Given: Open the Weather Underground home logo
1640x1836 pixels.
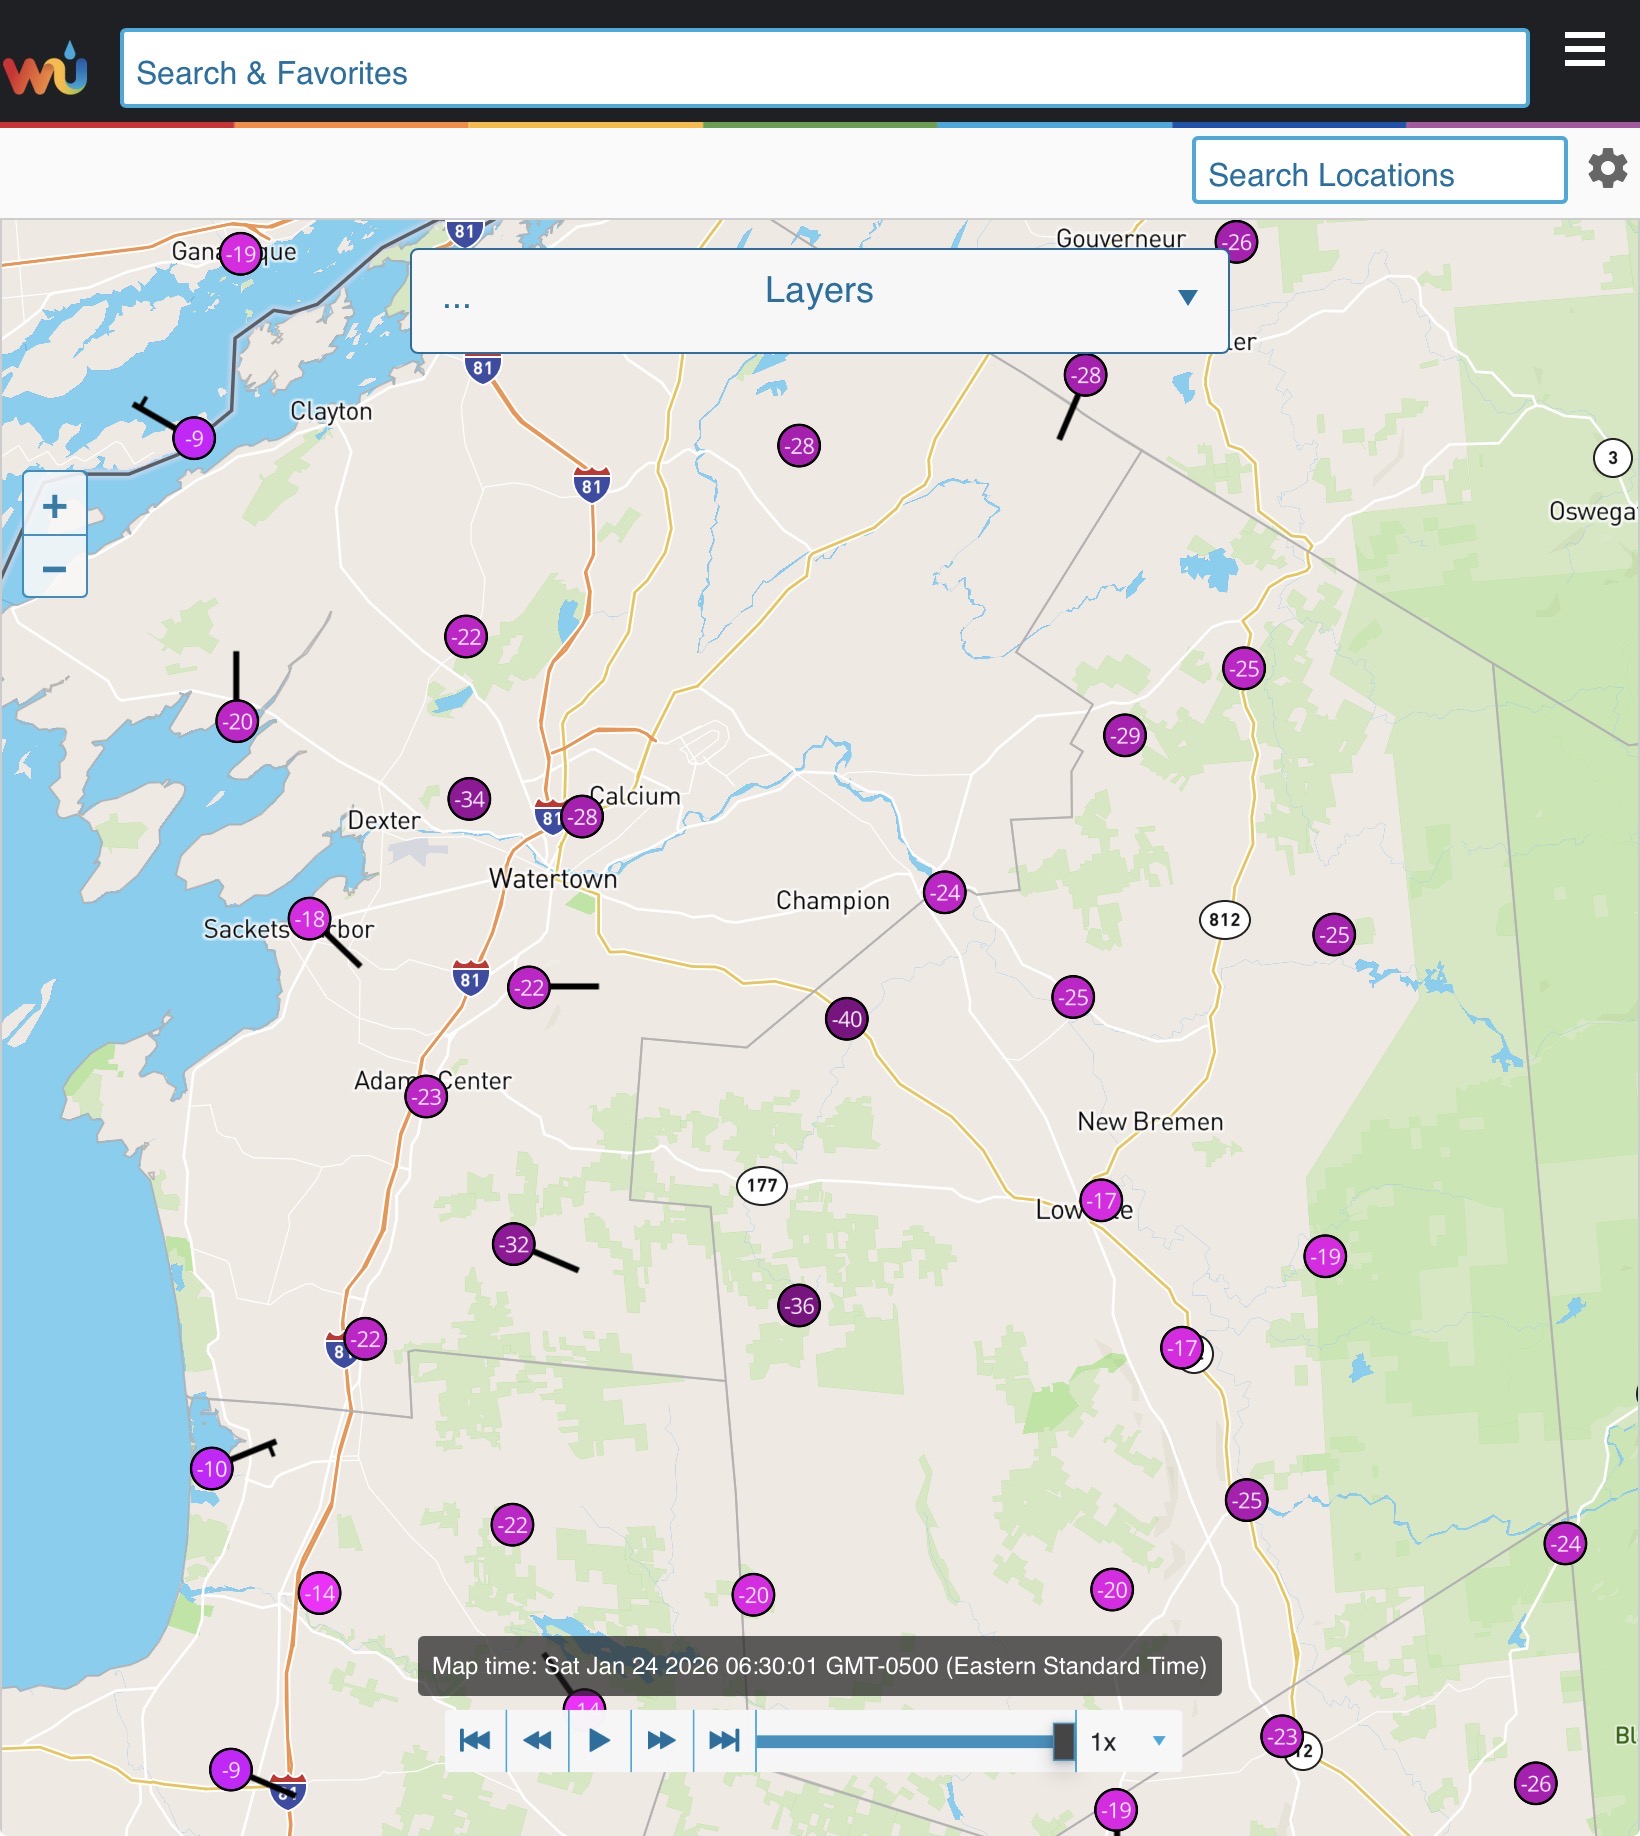Looking at the screenshot, I should tap(46, 69).
